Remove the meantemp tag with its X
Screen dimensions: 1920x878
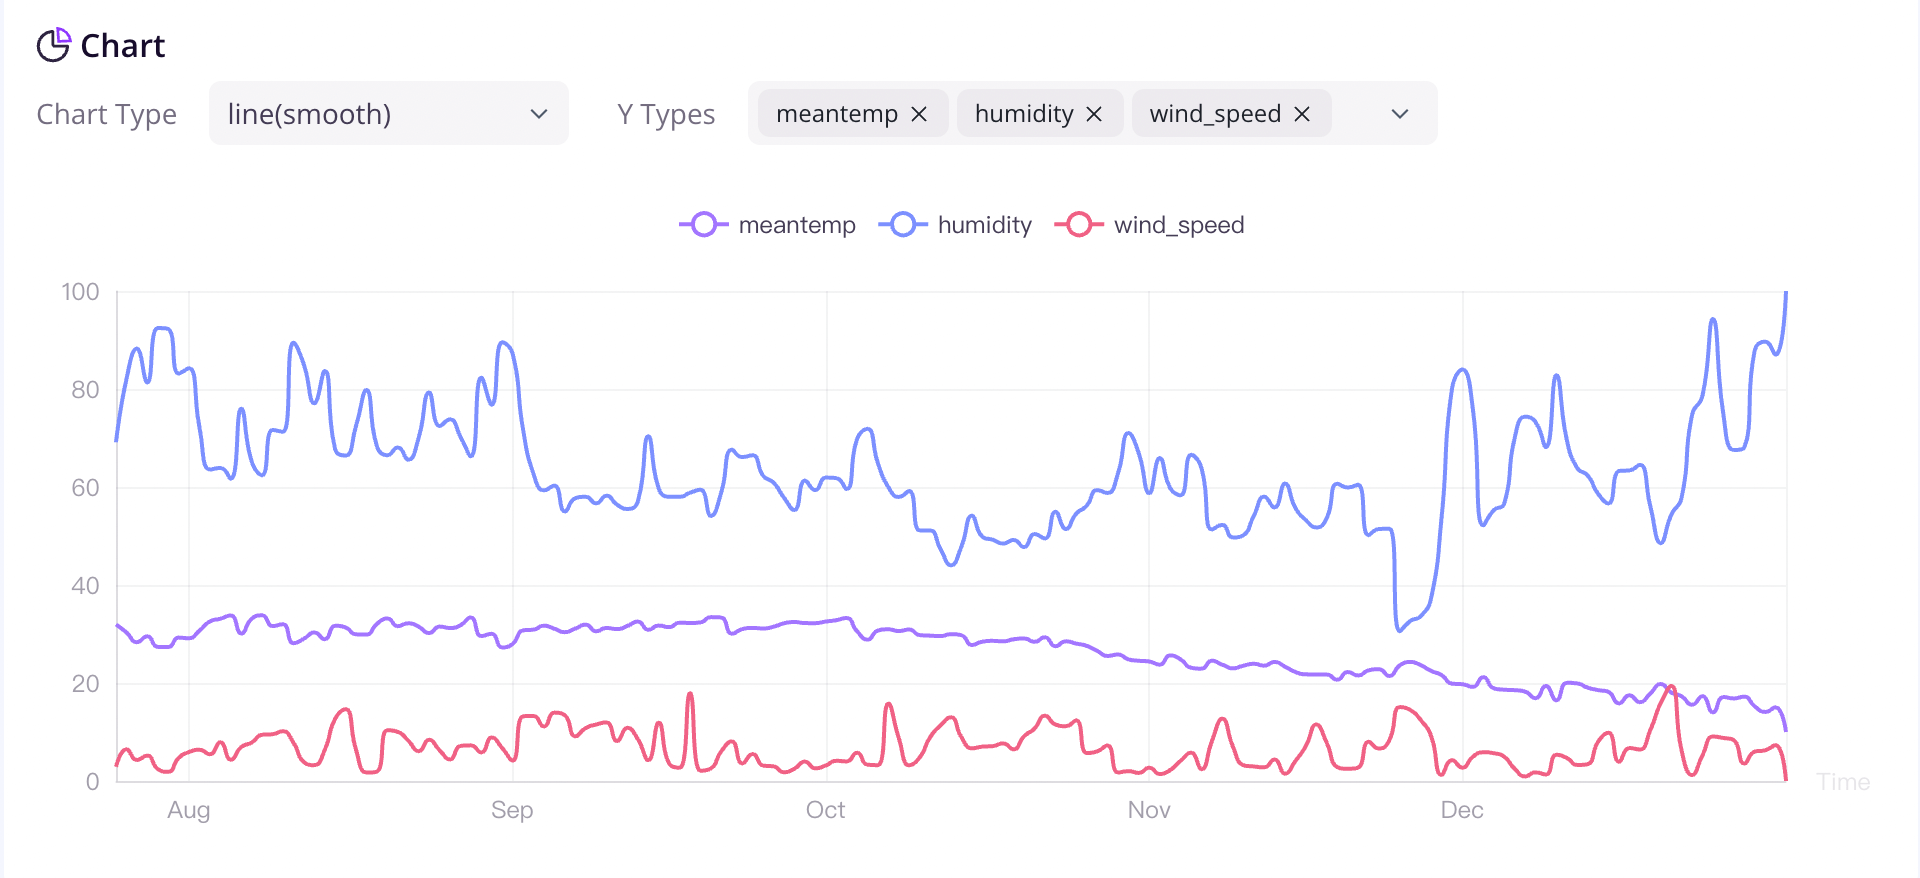[x=919, y=114]
